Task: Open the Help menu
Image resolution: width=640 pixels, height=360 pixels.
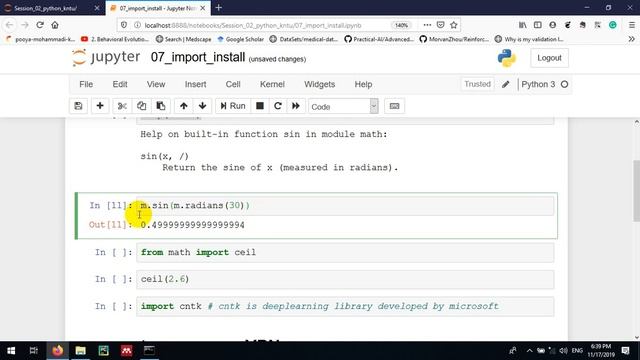Action: click(x=363, y=84)
